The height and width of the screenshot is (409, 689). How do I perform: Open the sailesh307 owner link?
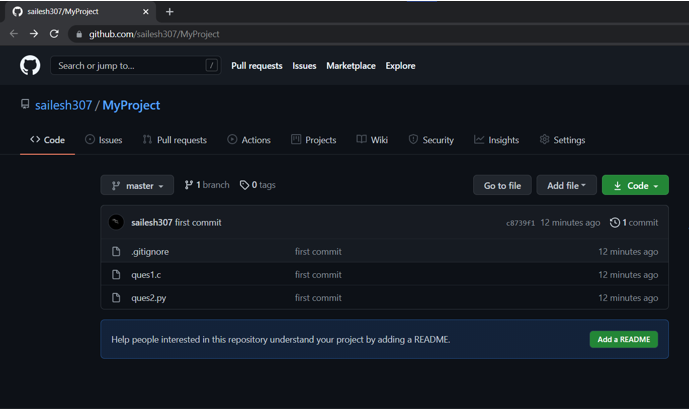pos(63,105)
